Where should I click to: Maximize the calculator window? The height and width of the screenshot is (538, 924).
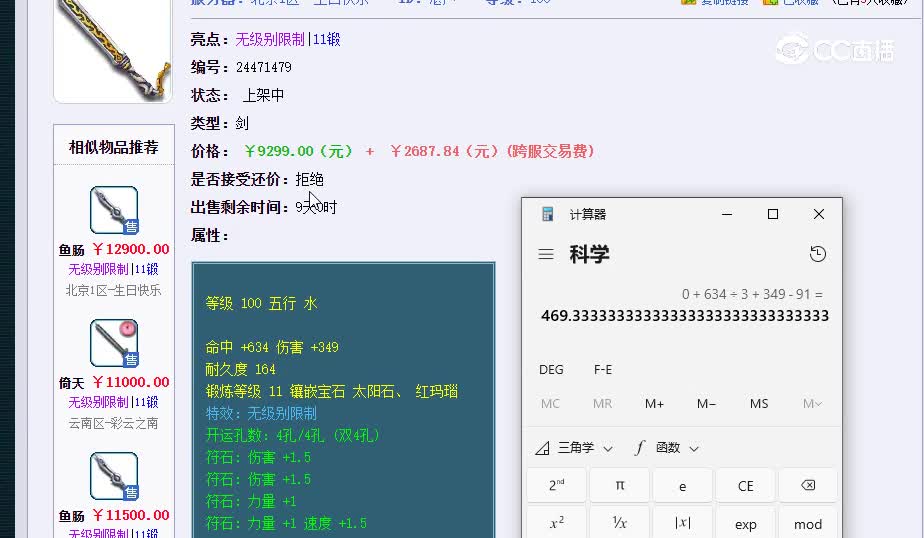(x=773, y=214)
